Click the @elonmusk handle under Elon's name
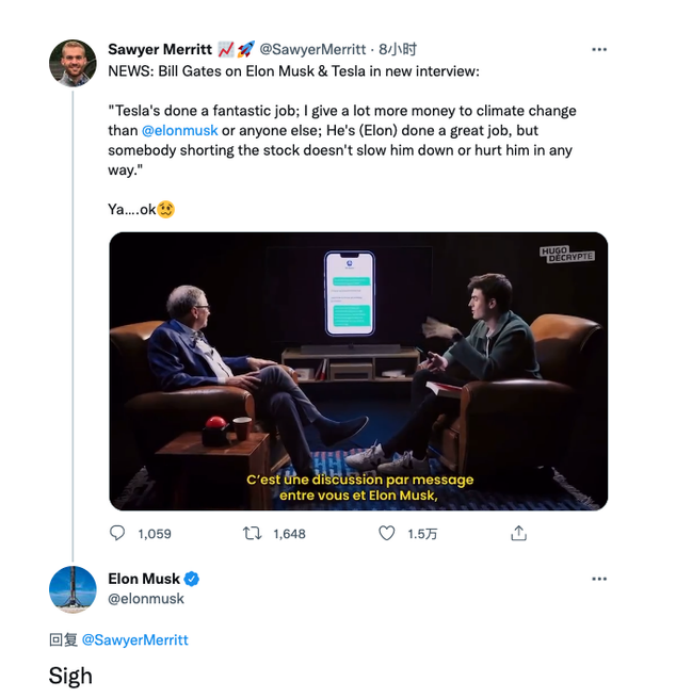The image size is (693, 699). coord(146,599)
